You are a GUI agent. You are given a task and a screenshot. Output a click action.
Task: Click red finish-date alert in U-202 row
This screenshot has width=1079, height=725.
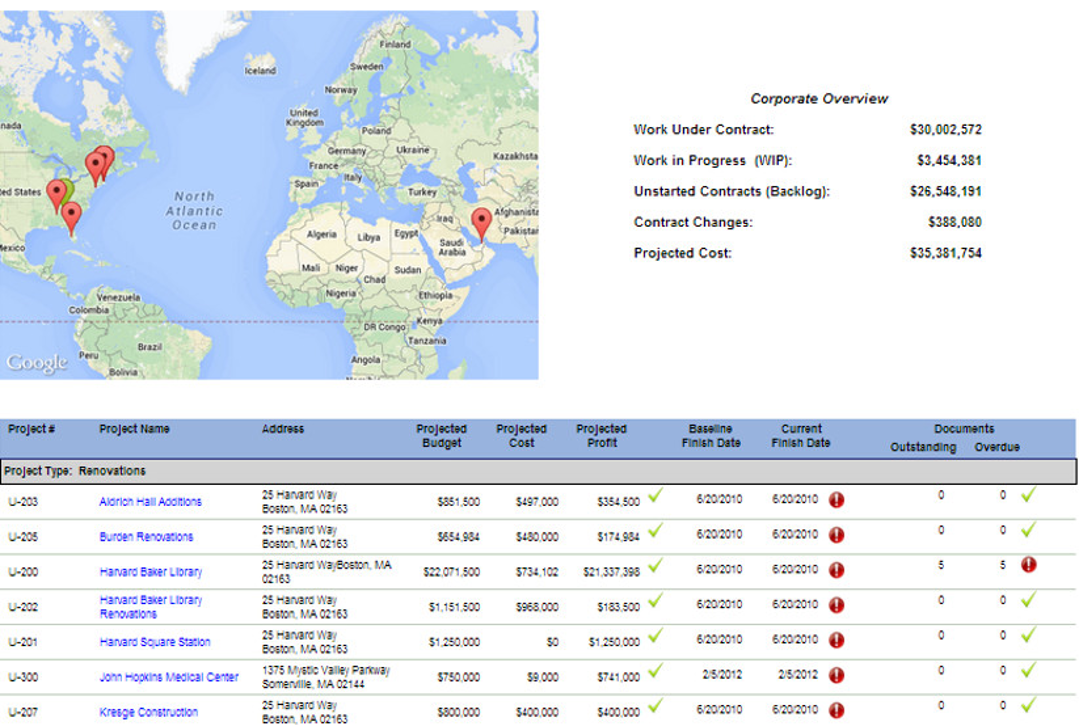coord(837,605)
